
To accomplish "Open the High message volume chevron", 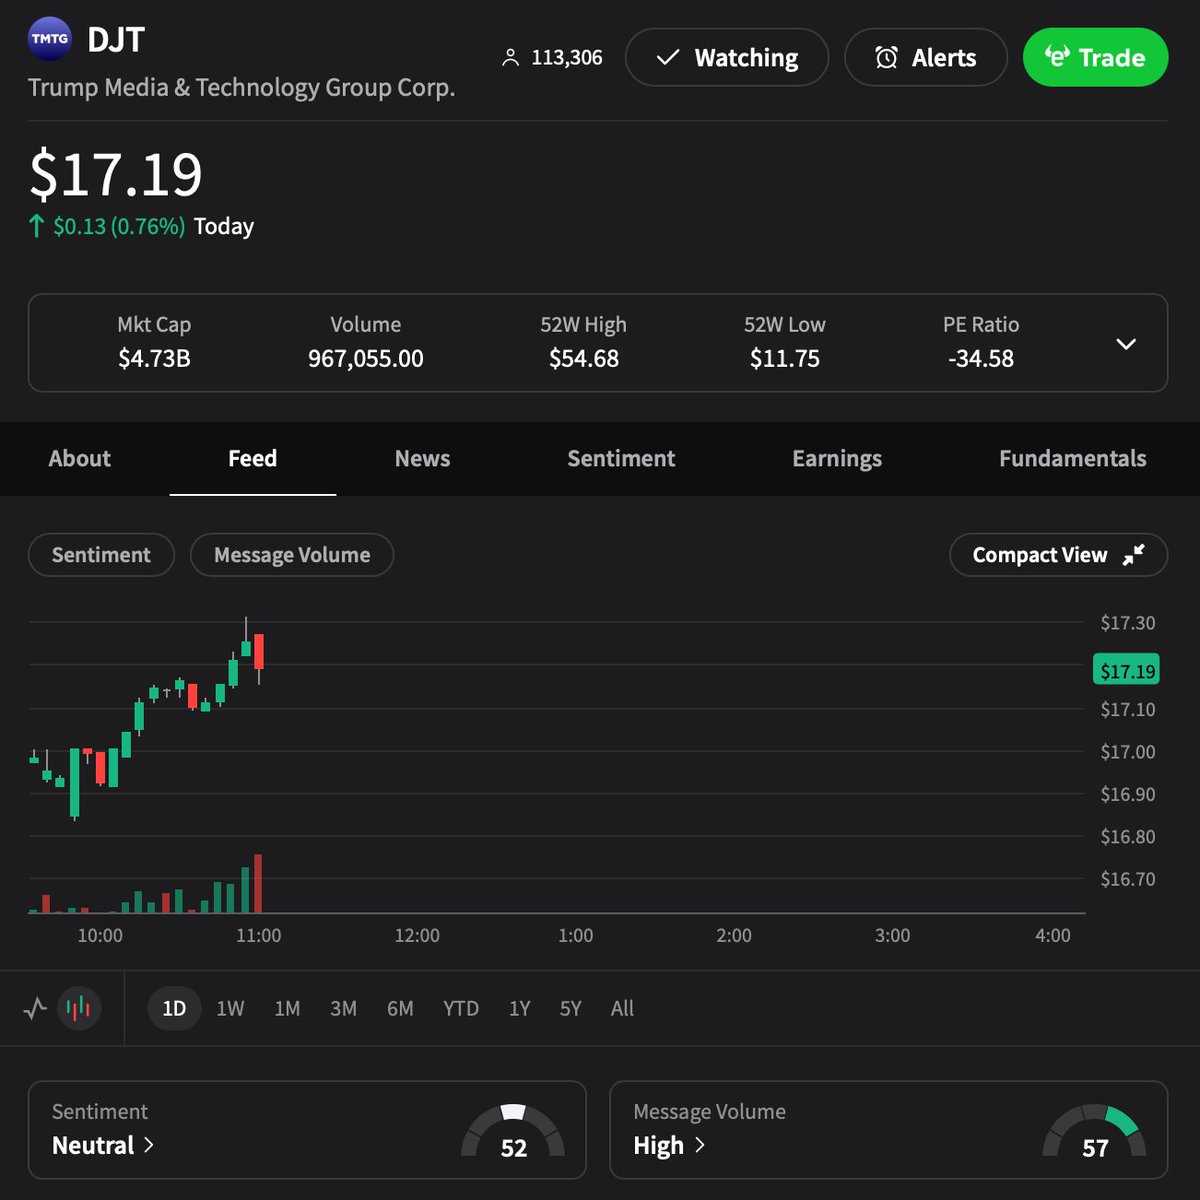I will pyautogui.click(x=700, y=1144).
